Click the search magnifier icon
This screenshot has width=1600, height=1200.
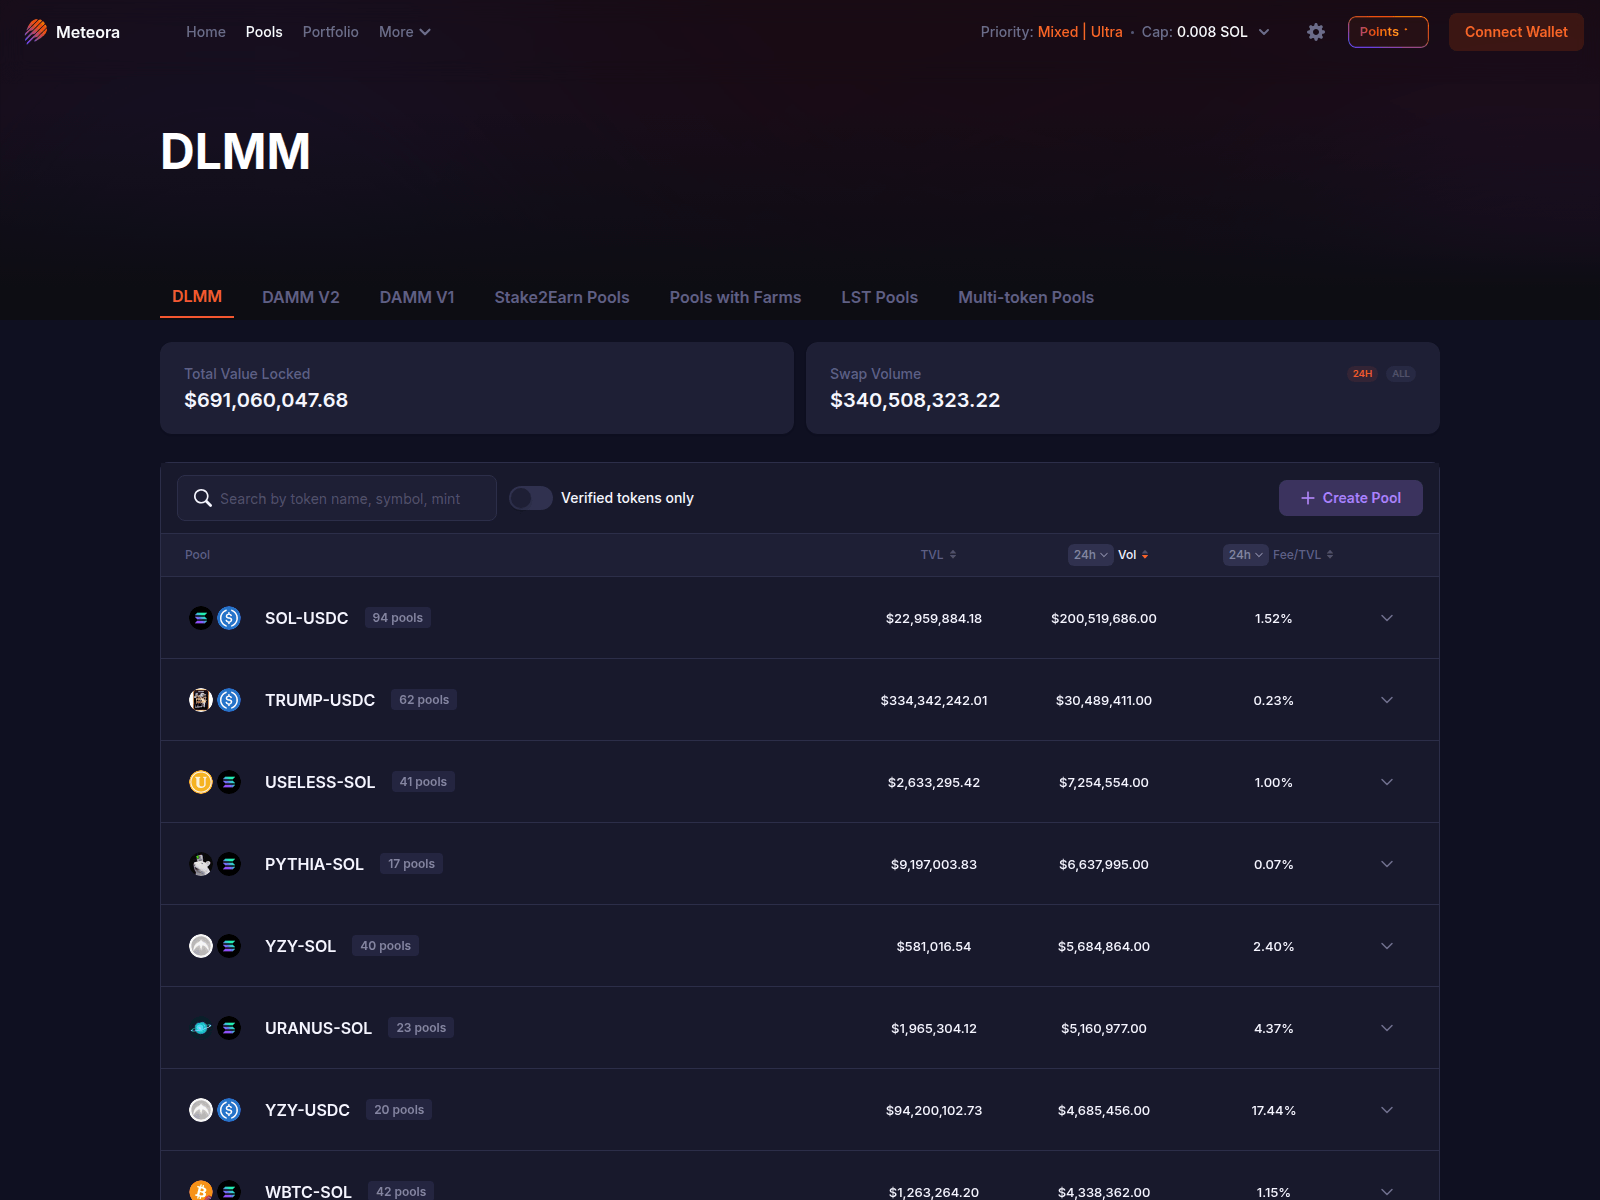tap(203, 498)
